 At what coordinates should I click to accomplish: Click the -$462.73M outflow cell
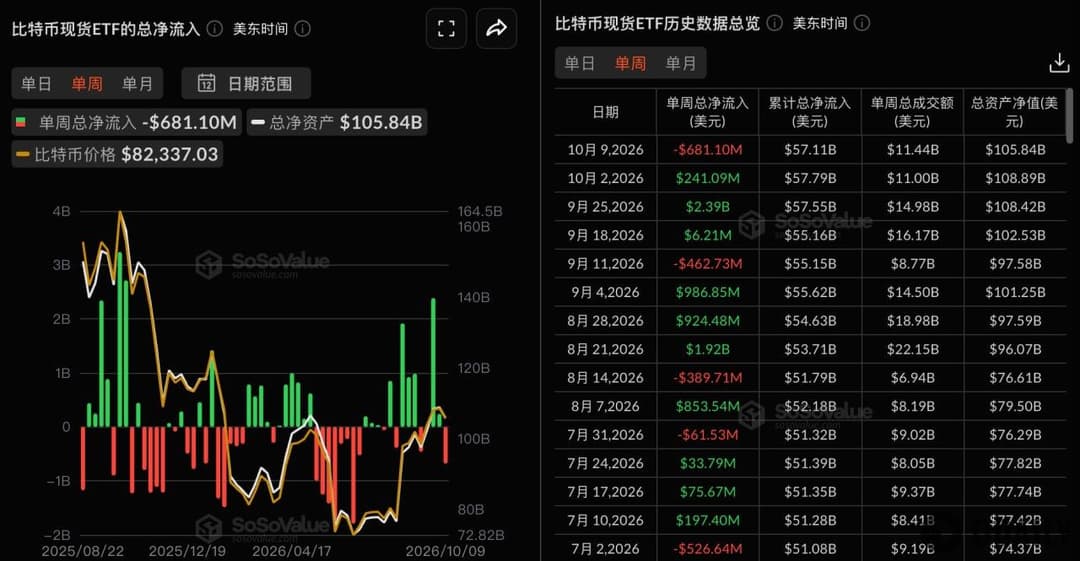coord(707,264)
